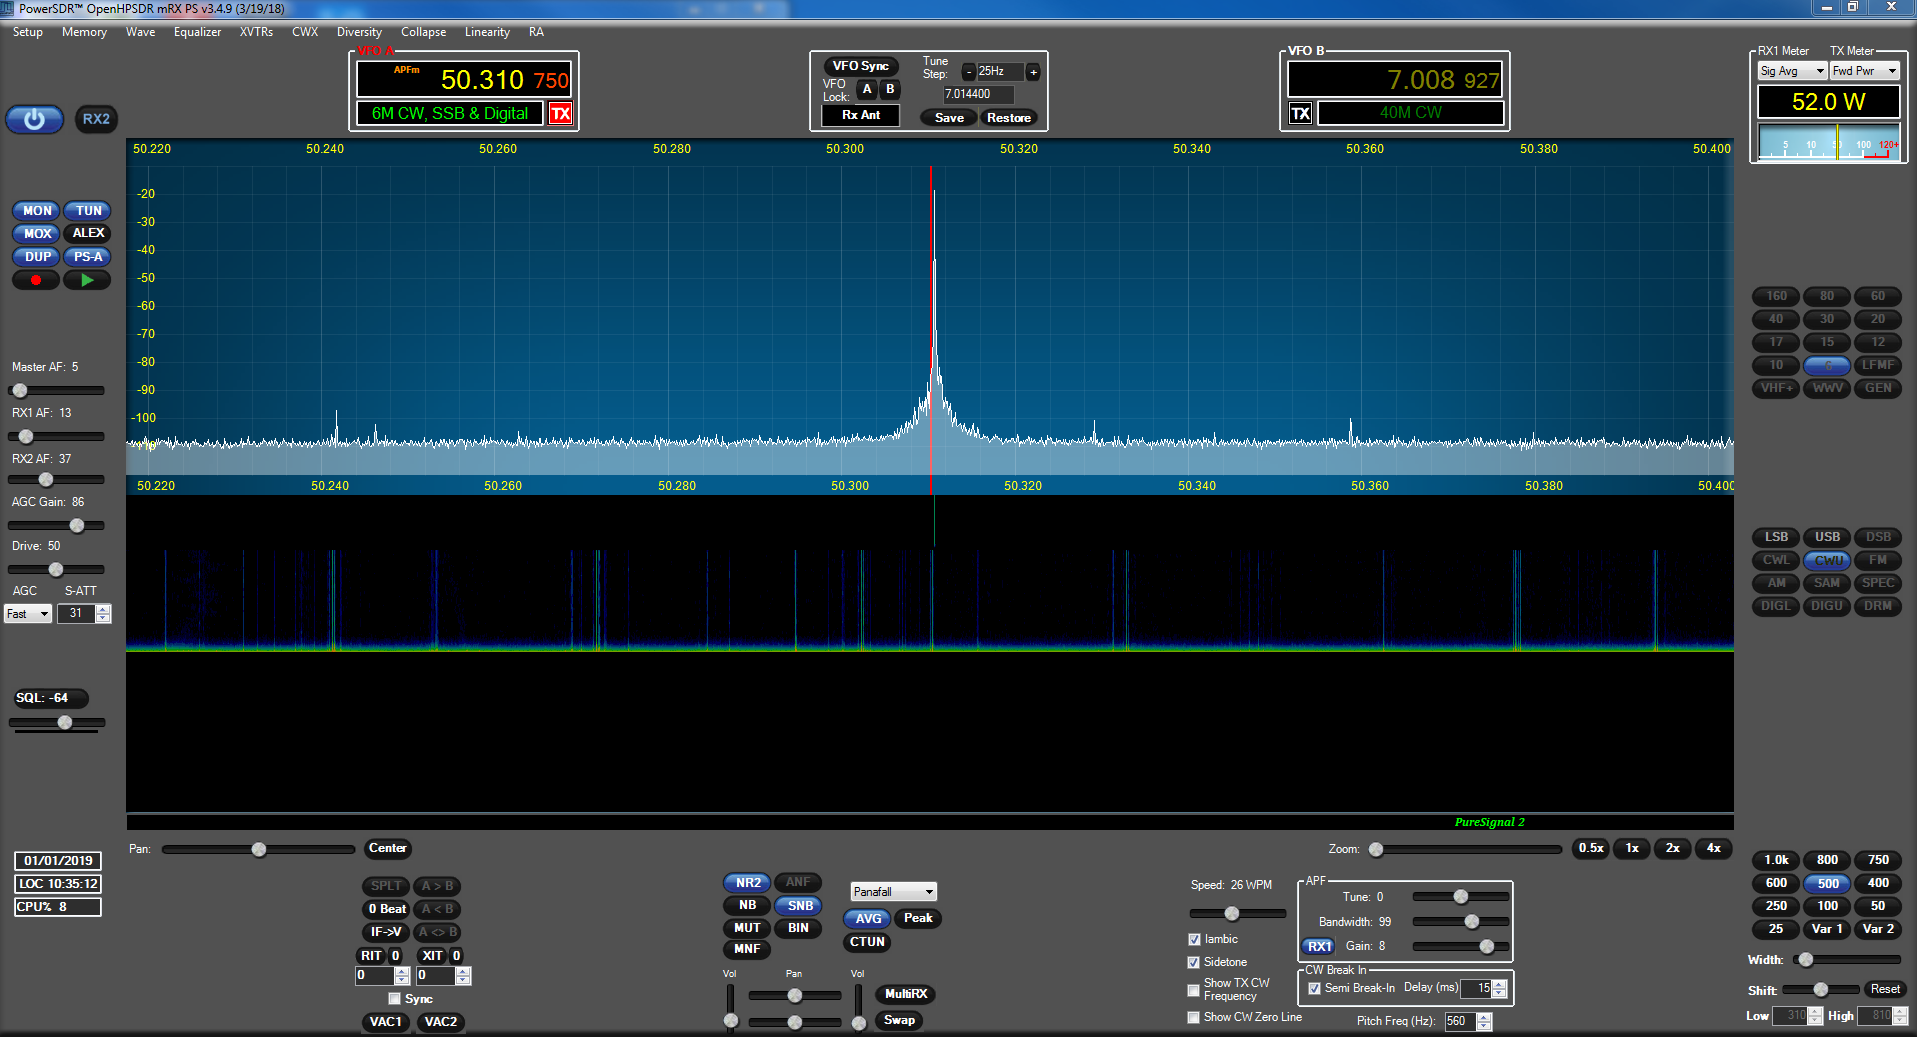Select the GEN band button
Image resolution: width=1917 pixels, height=1037 pixels.
(1878, 388)
